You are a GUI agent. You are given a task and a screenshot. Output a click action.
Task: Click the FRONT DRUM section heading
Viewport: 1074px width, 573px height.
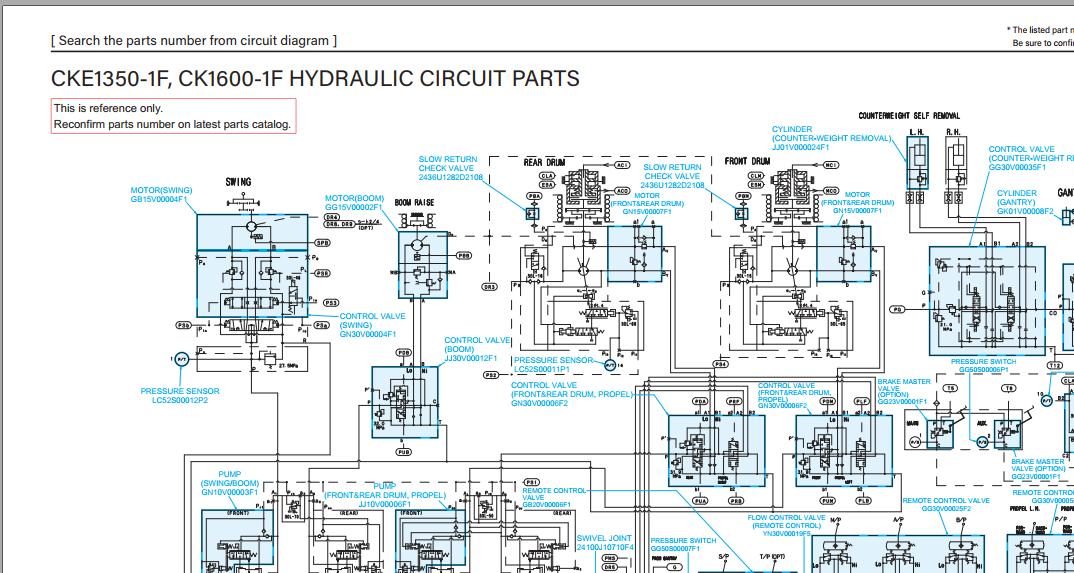(x=747, y=162)
